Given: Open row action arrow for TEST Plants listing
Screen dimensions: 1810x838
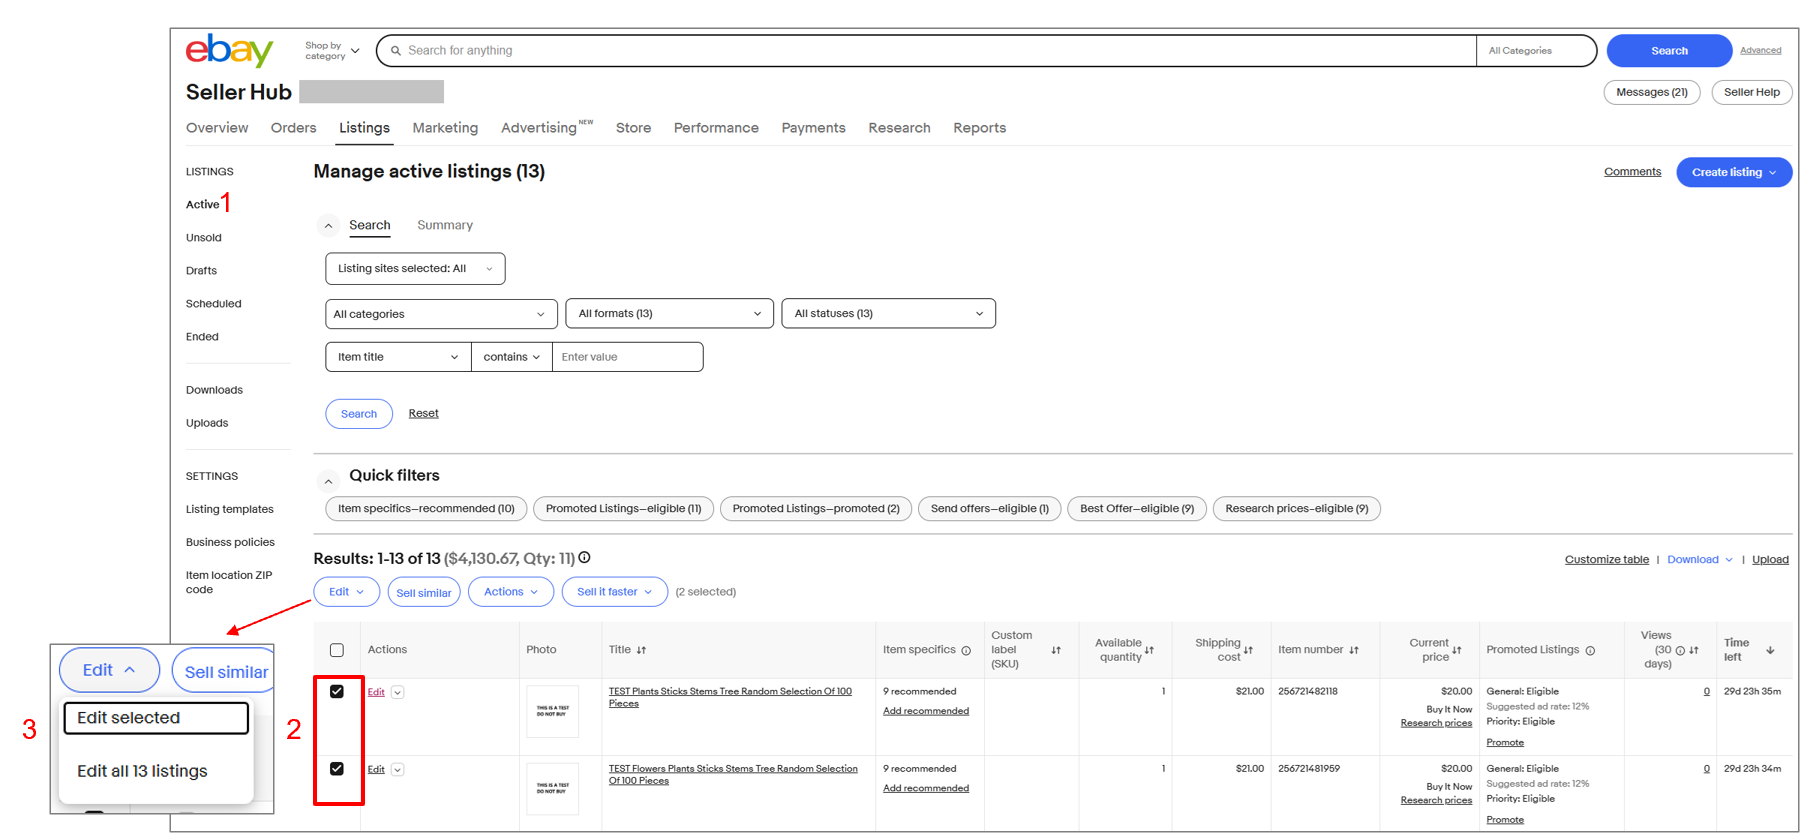Looking at the screenshot, I should pos(398,692).
